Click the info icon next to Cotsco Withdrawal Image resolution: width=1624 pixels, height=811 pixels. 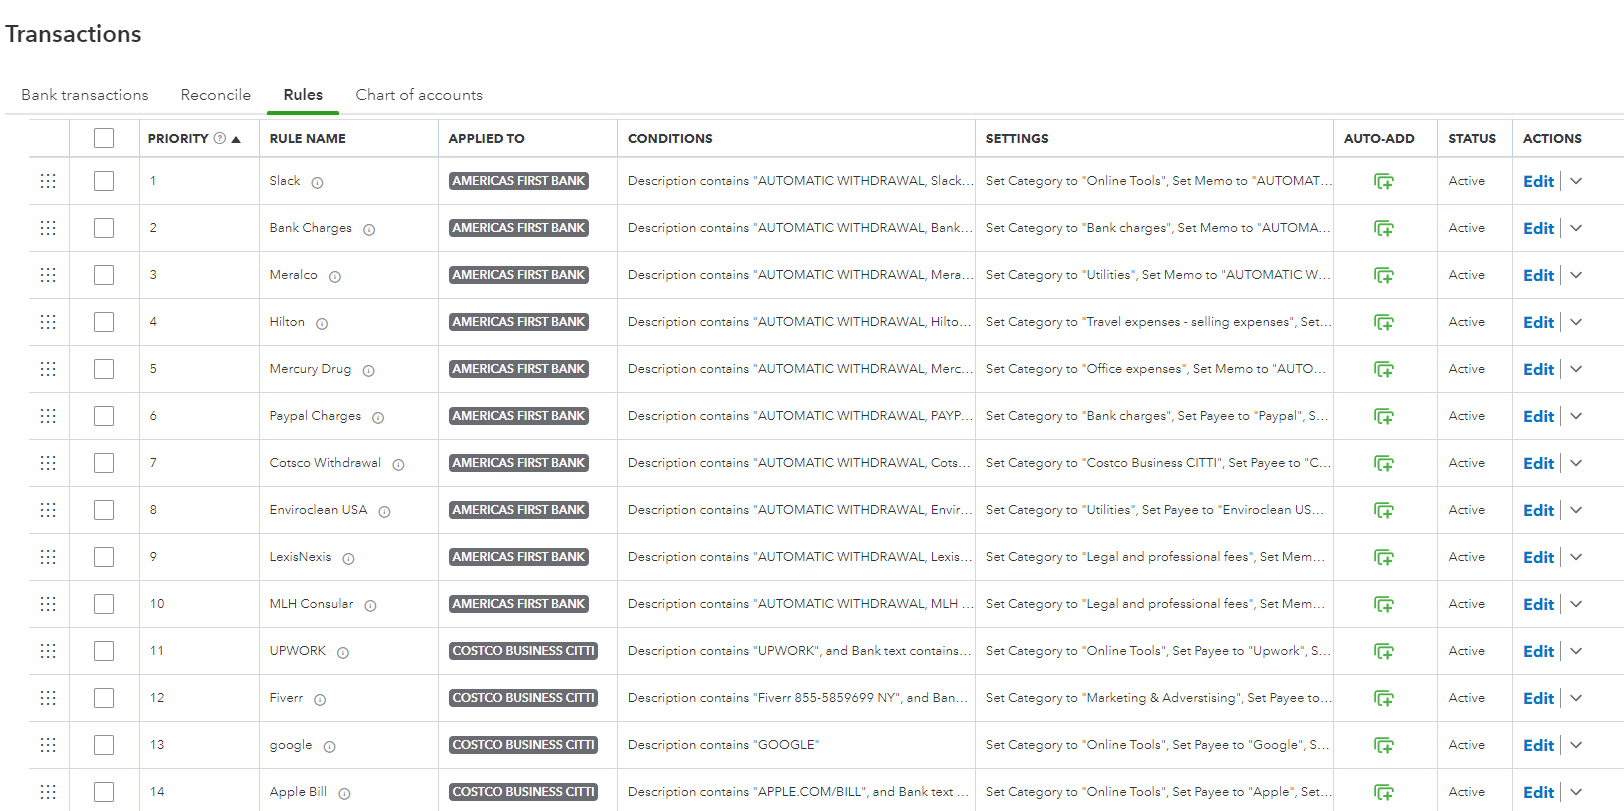point(398,465)
